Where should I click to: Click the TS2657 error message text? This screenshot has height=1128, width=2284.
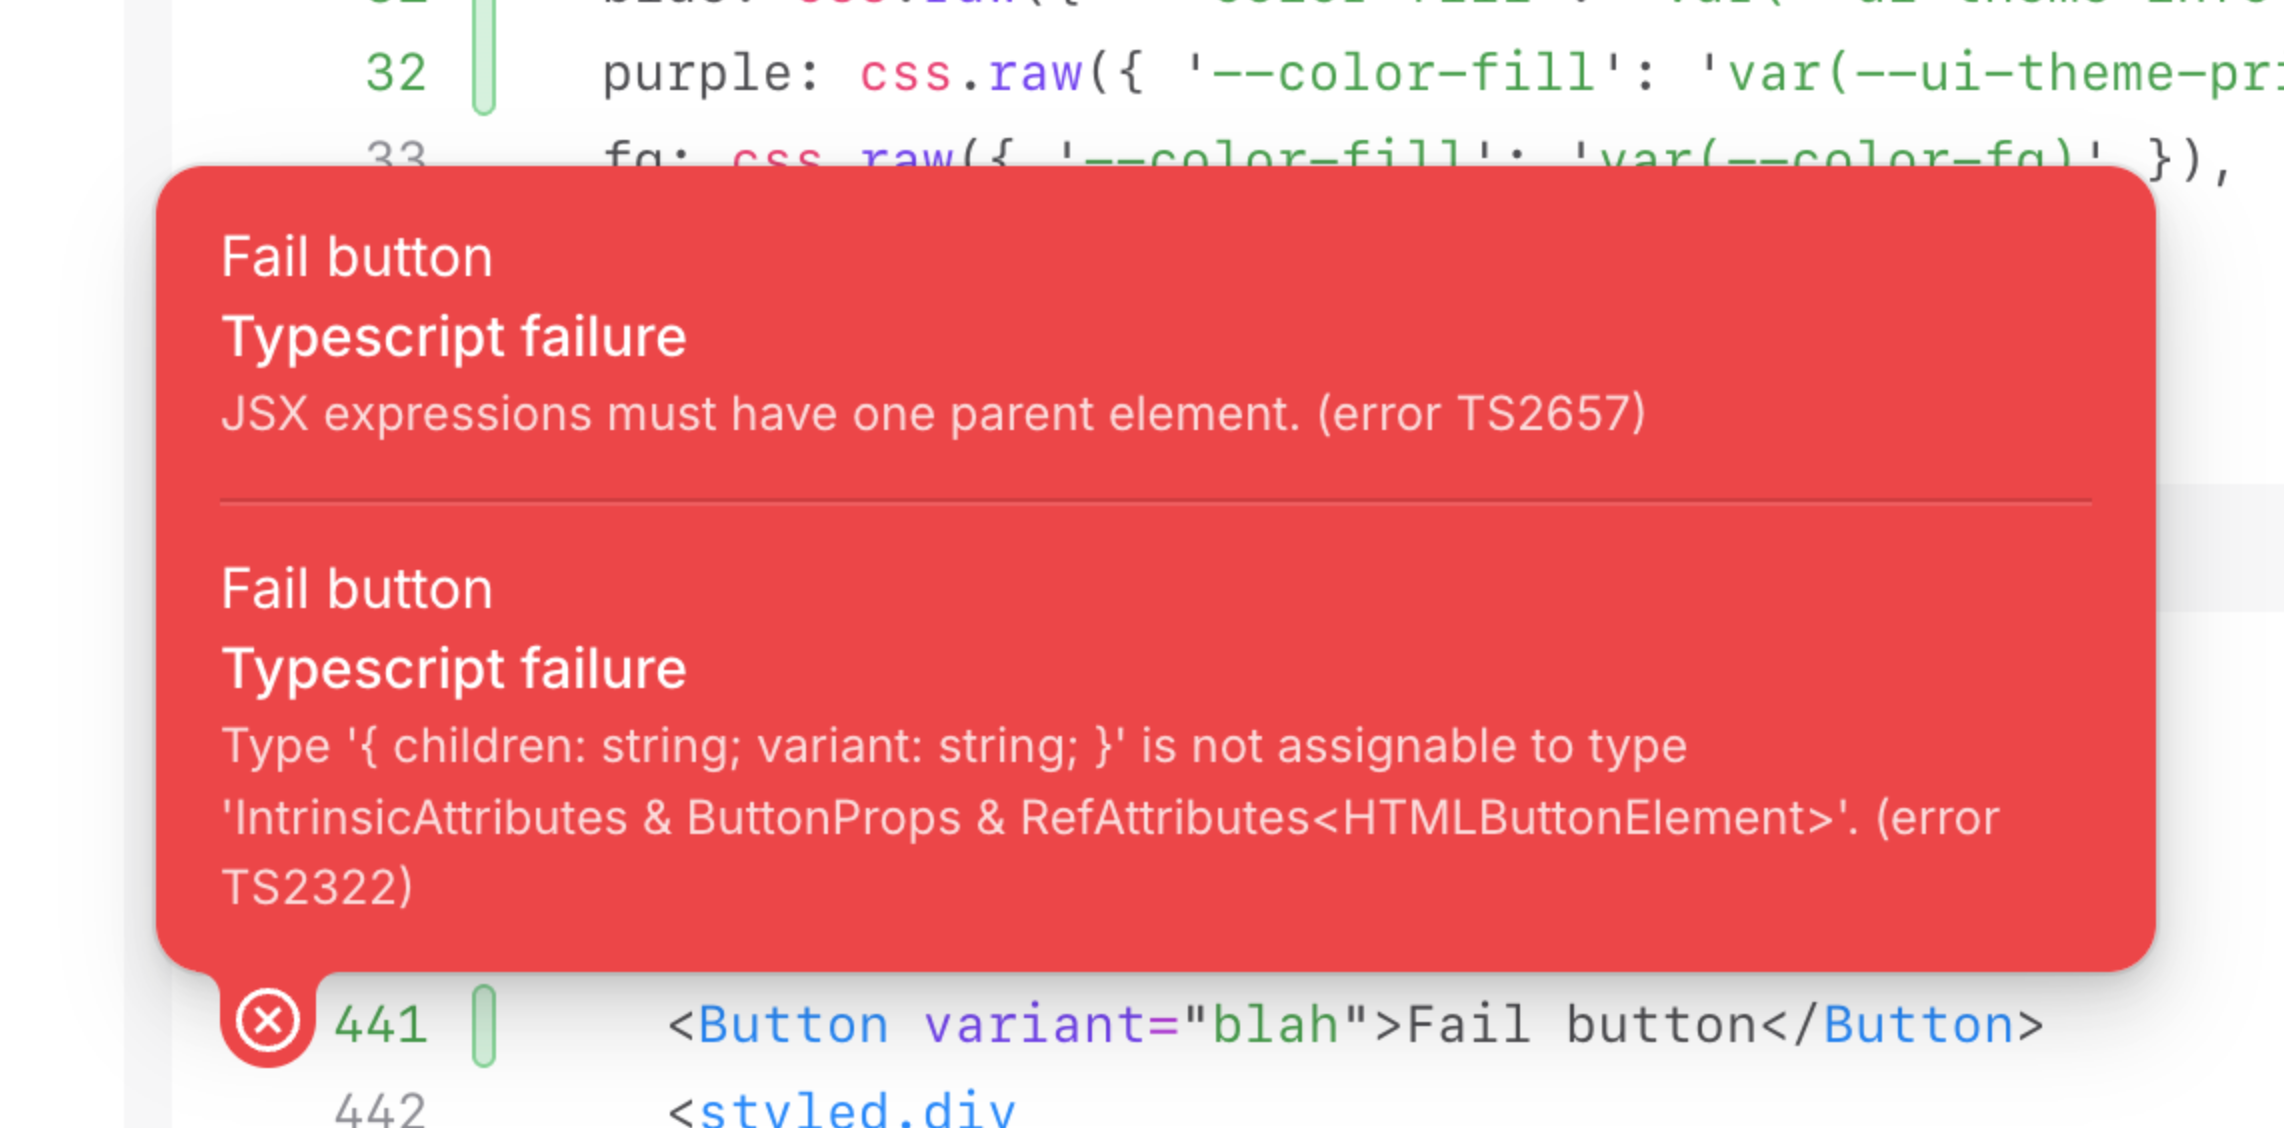[x=933, y=414]
